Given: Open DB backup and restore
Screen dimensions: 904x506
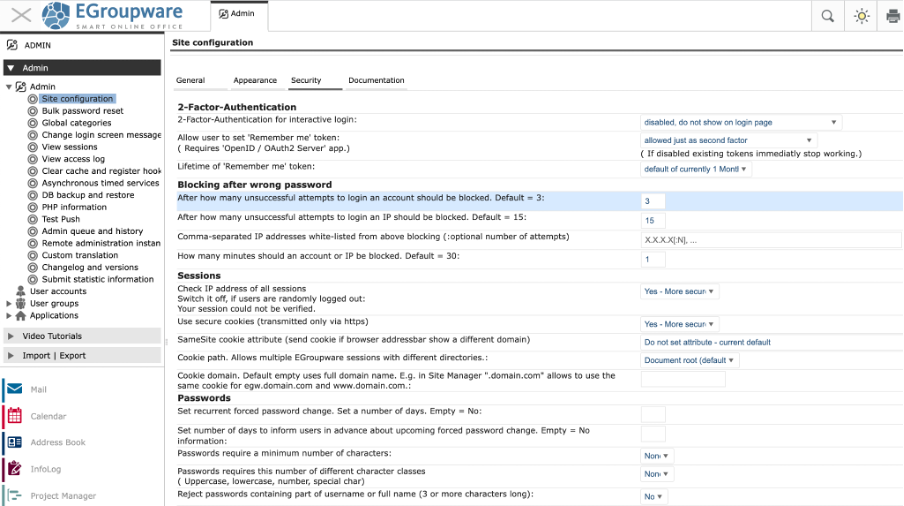Looking at the screenshot, I should (x=88, y=195).
